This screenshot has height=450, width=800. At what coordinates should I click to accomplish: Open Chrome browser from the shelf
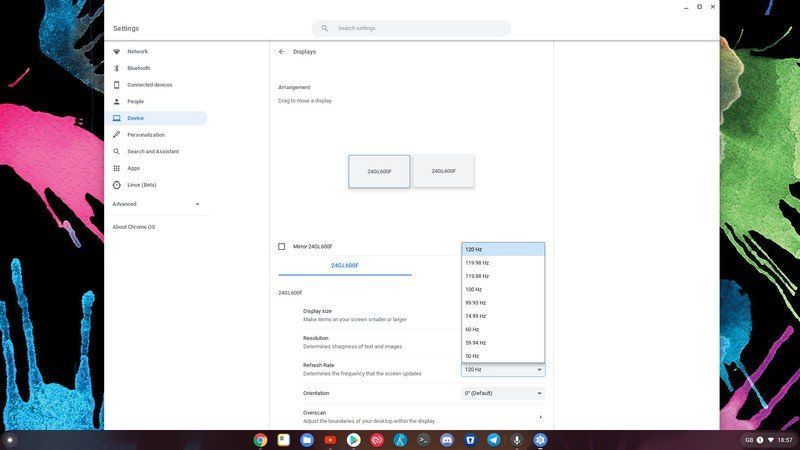tap(260, 440)
